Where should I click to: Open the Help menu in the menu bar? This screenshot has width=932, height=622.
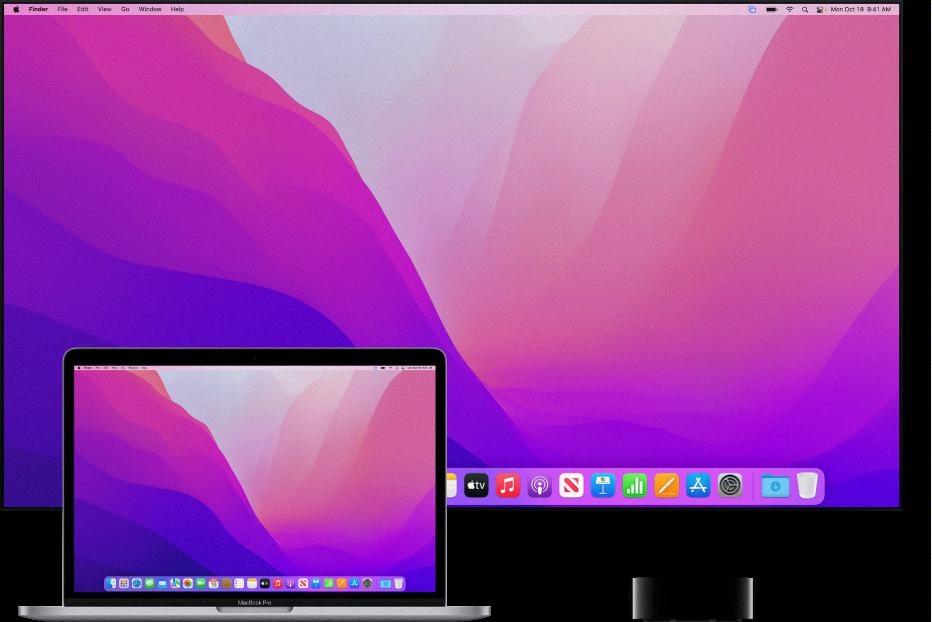point(177,10)
